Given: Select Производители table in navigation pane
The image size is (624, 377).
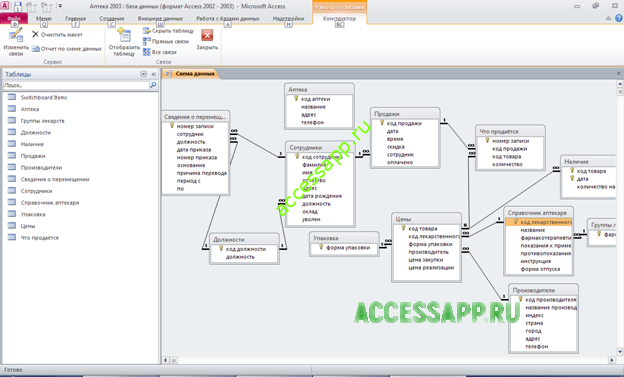Looking at the screenshot, I should tap(41, 168).
